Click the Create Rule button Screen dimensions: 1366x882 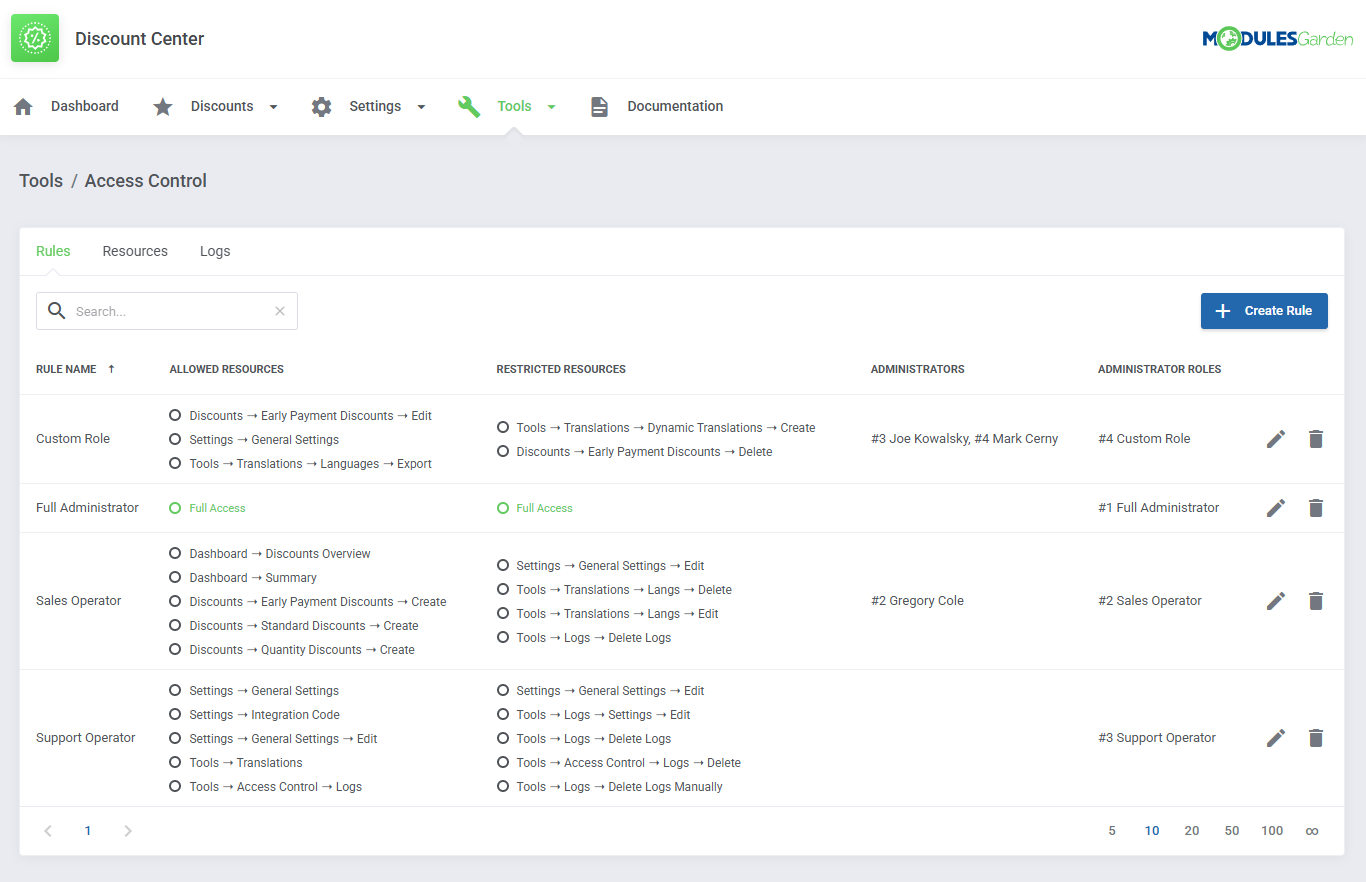(1264, 310)
